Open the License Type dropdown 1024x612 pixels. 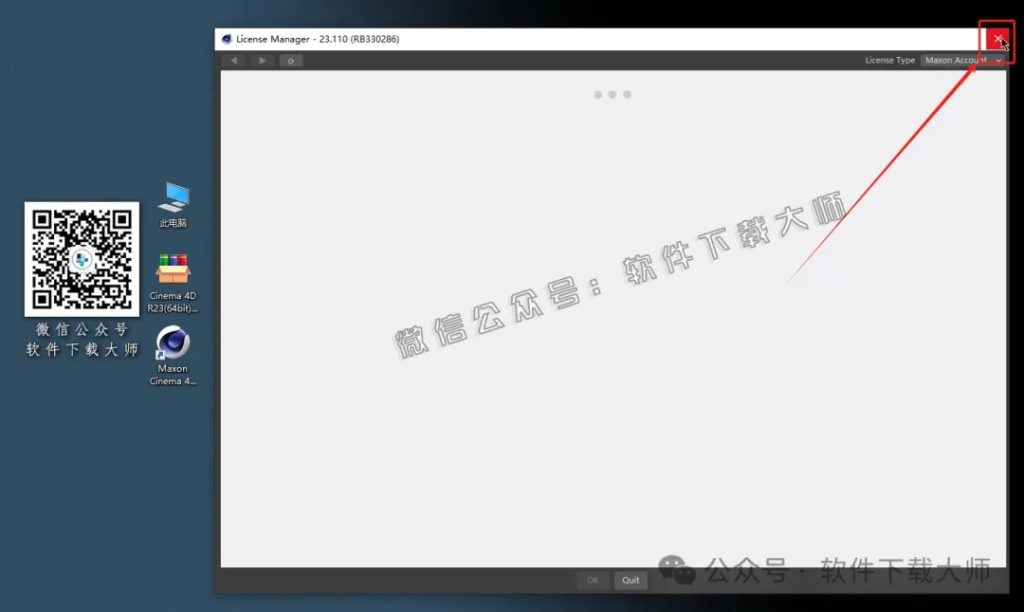(964, 60)
